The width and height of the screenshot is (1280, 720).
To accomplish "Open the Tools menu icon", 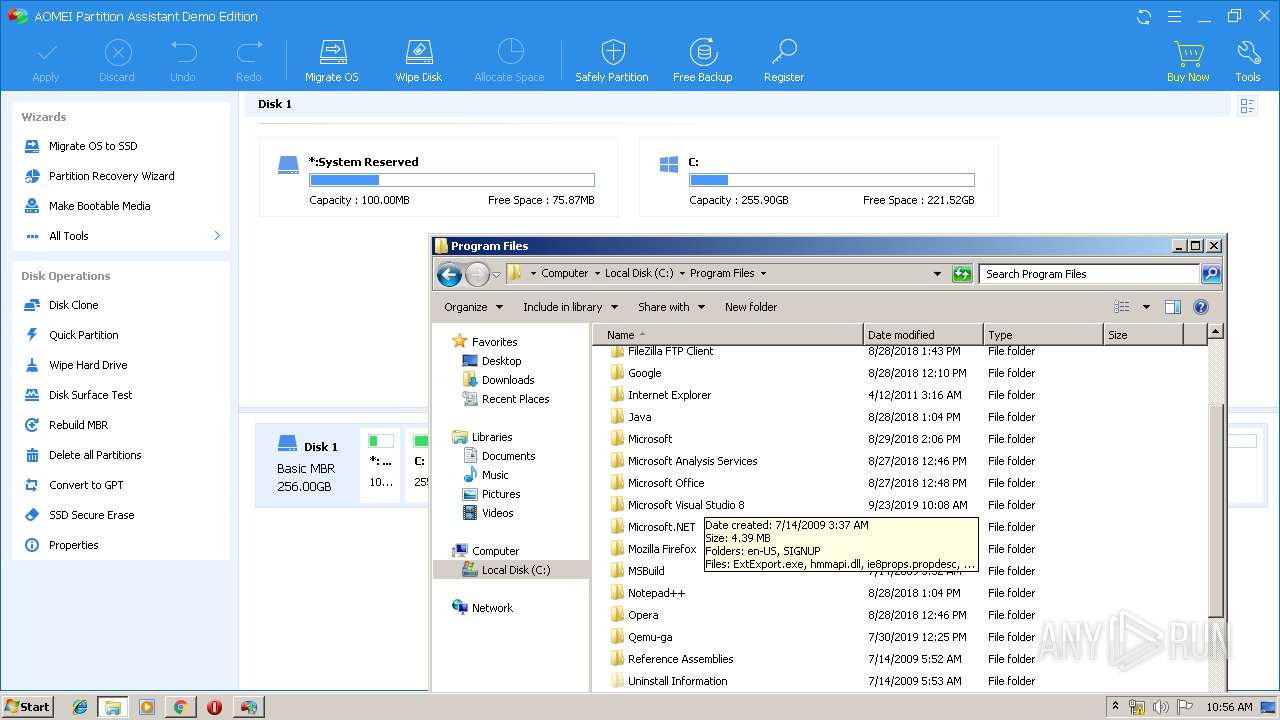I will [1248, 61].
